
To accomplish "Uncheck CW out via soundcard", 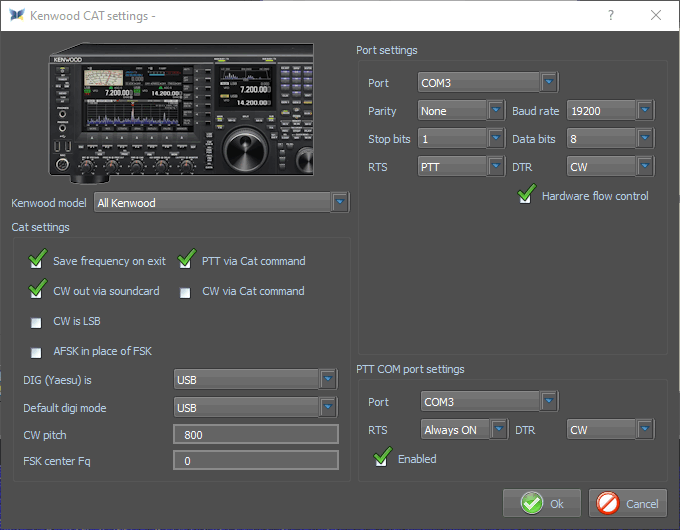I will pyautogui.click(x=37, y=291).
